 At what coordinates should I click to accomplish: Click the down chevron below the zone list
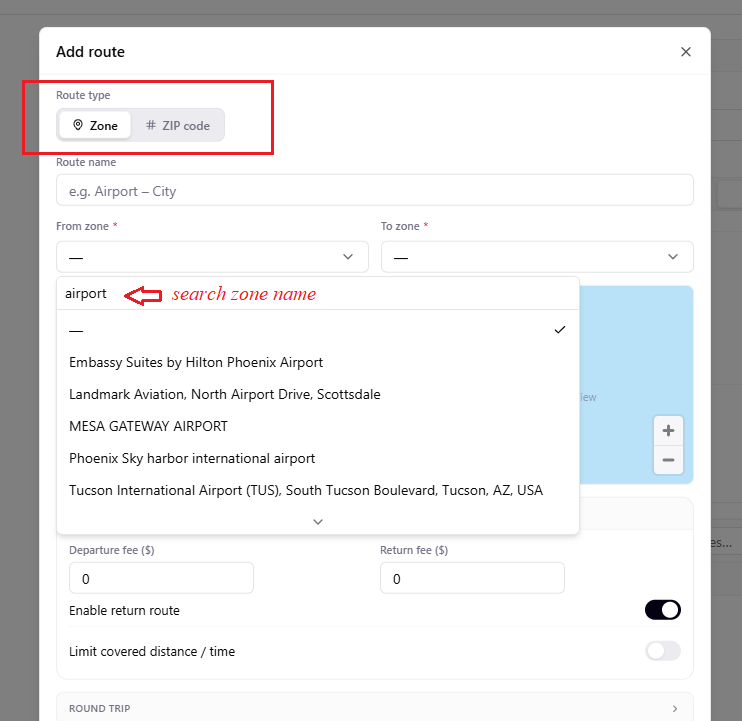coord(318,521)
